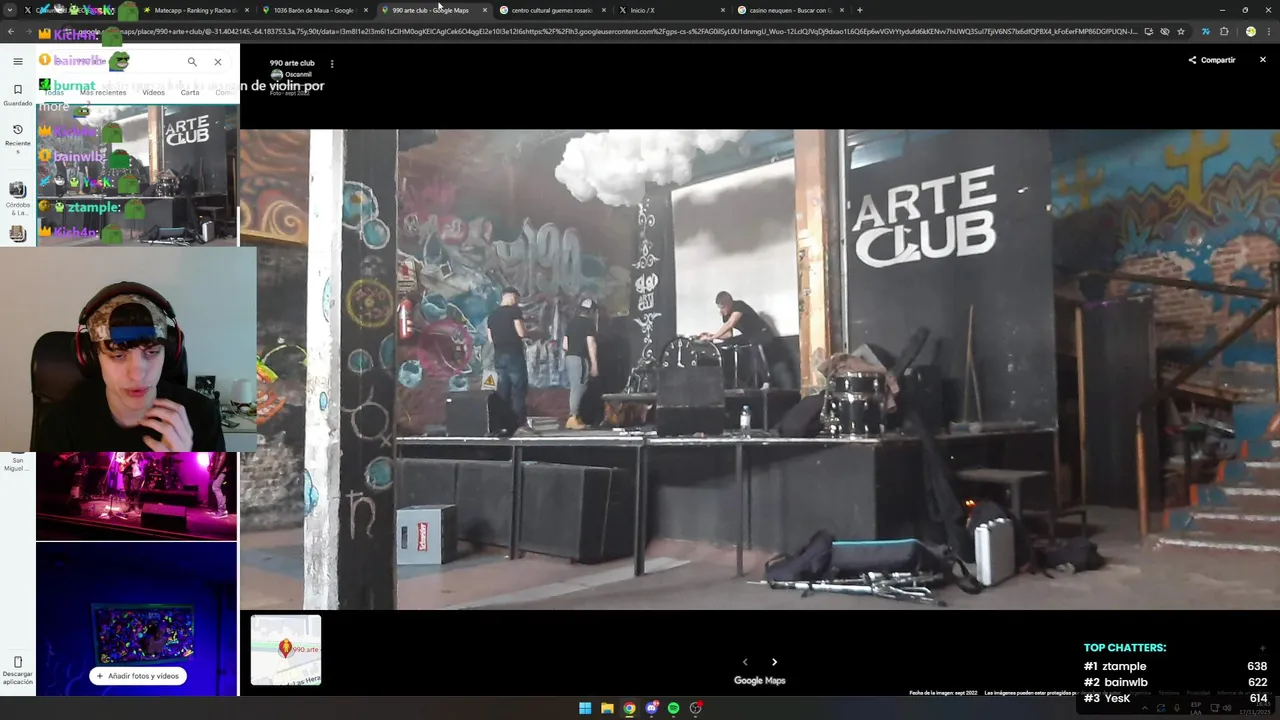Select the Más recientes photos tab

coord(103,92)
